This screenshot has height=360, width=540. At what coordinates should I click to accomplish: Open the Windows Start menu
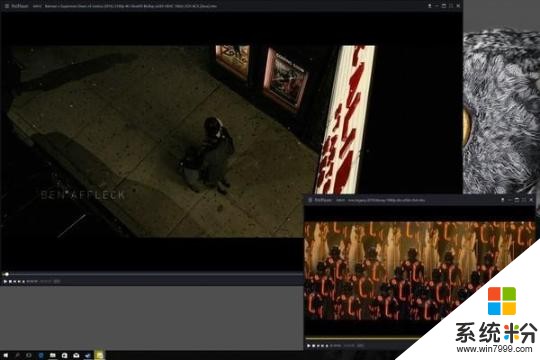click(x=6, y=355)
